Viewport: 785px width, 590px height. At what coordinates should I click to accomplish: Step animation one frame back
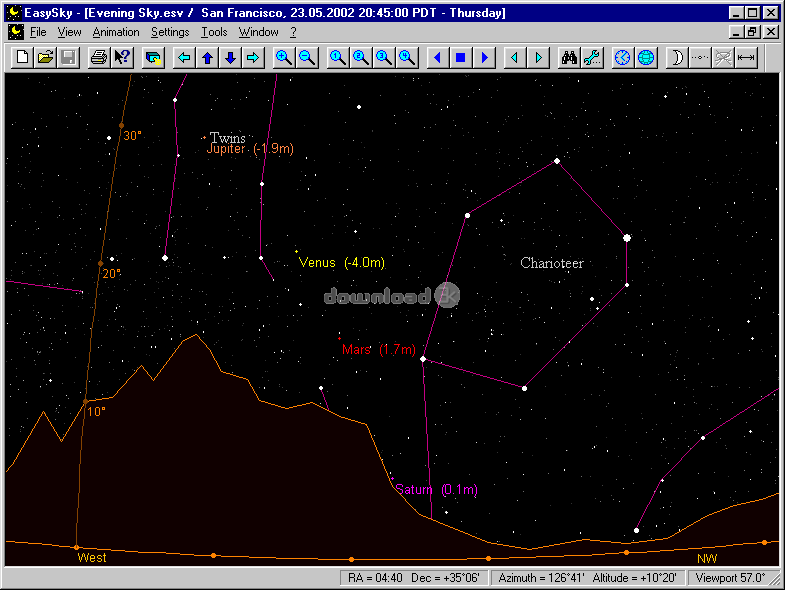515,58
